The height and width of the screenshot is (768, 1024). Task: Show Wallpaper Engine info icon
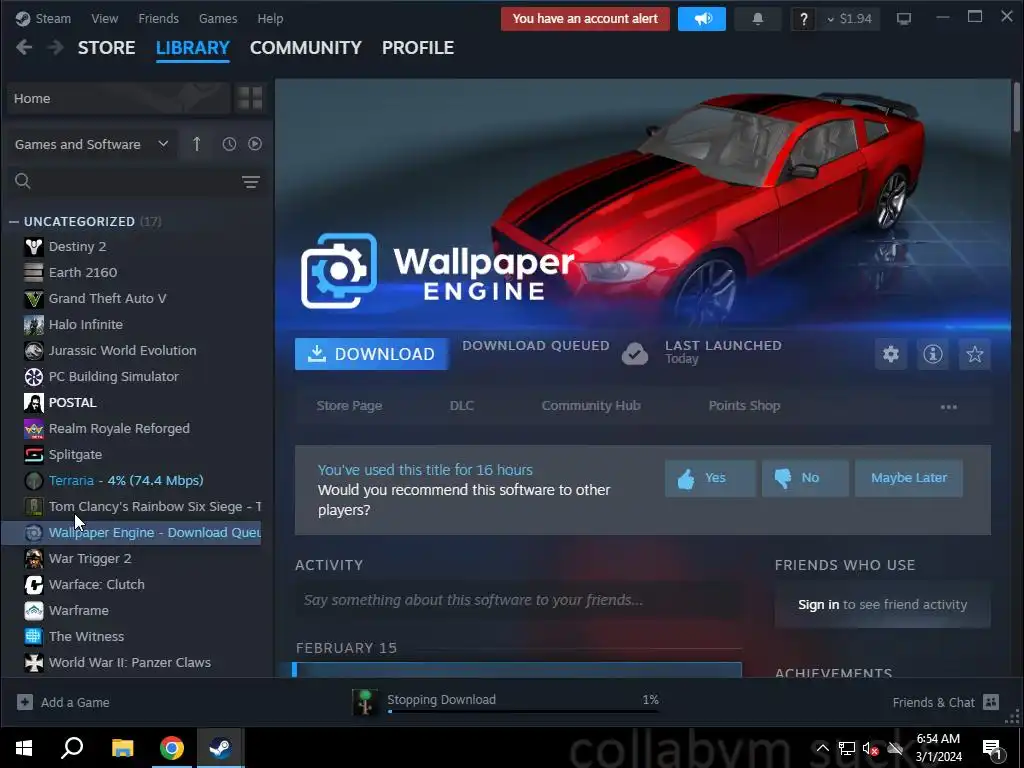click(x=933, y=354)
